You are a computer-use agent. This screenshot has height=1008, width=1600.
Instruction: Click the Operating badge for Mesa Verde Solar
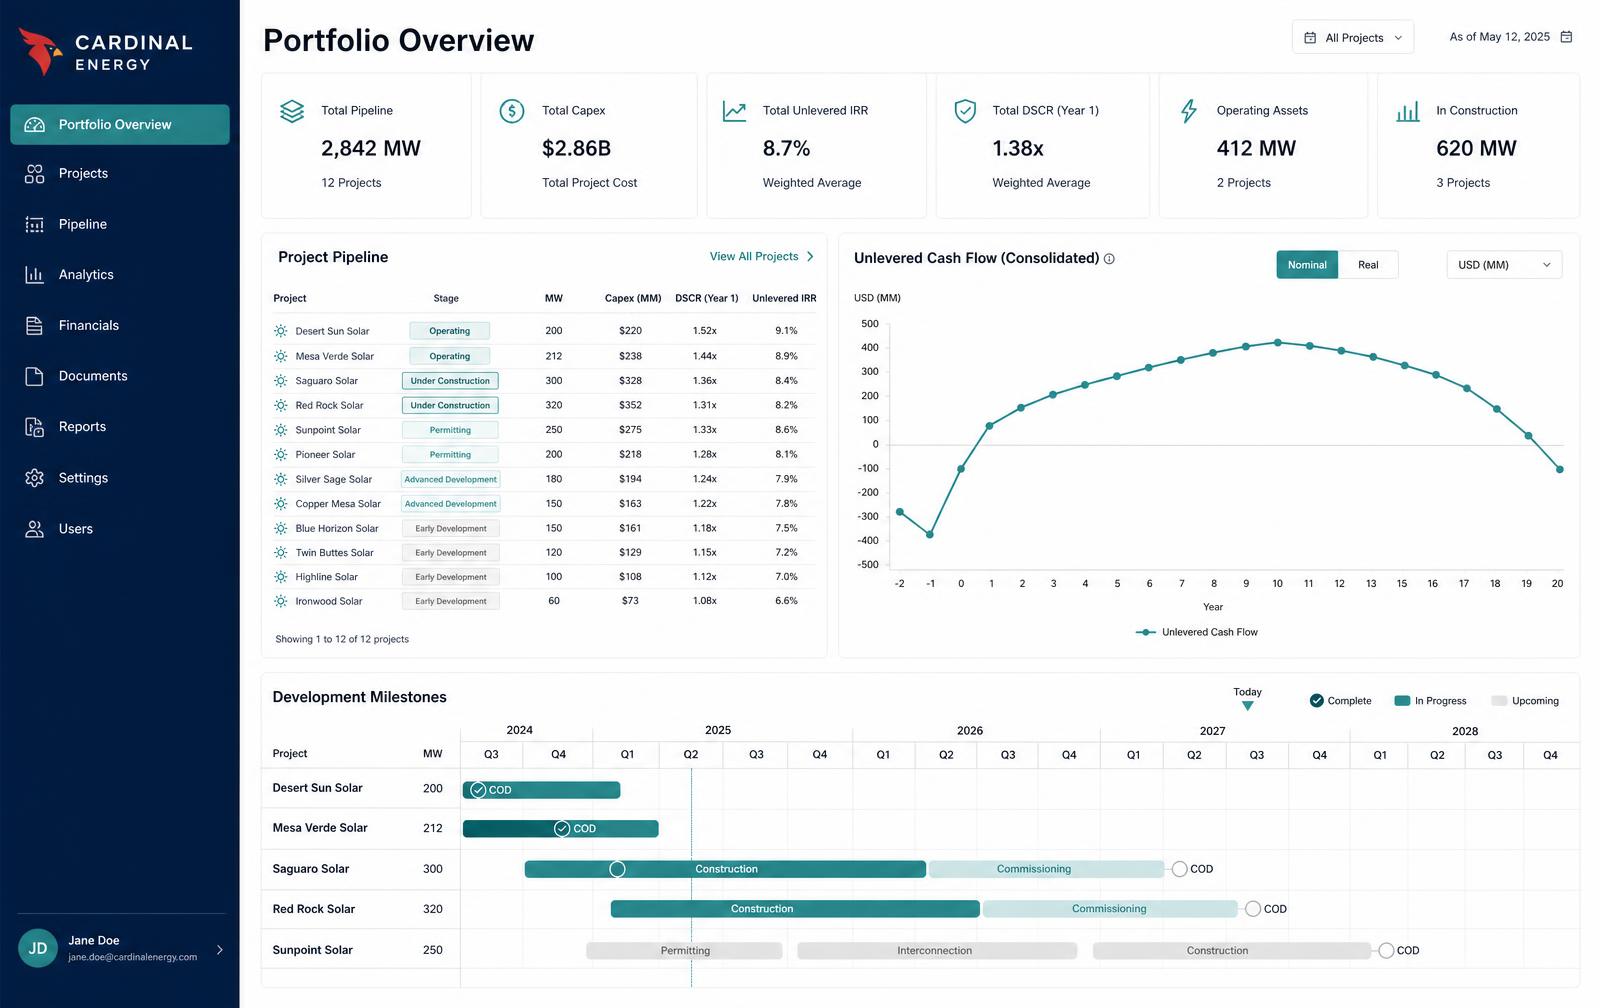pyautogui.click(x=450, y=356)
